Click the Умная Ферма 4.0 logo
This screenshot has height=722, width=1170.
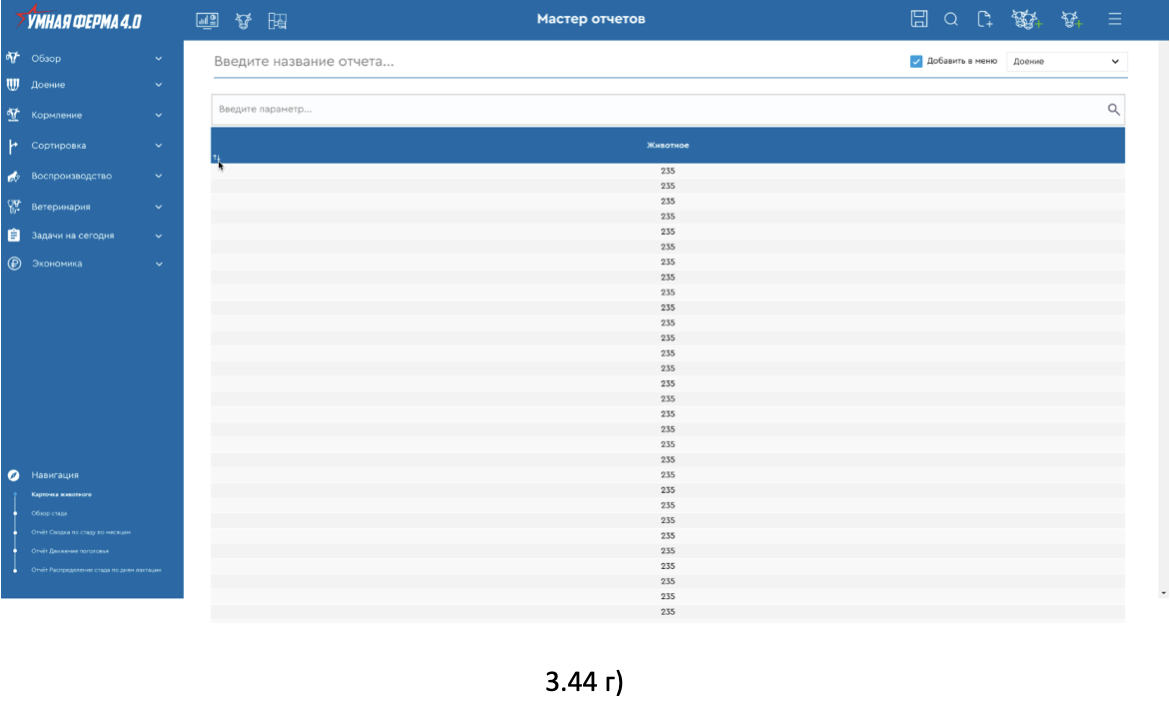pos(79,19)
